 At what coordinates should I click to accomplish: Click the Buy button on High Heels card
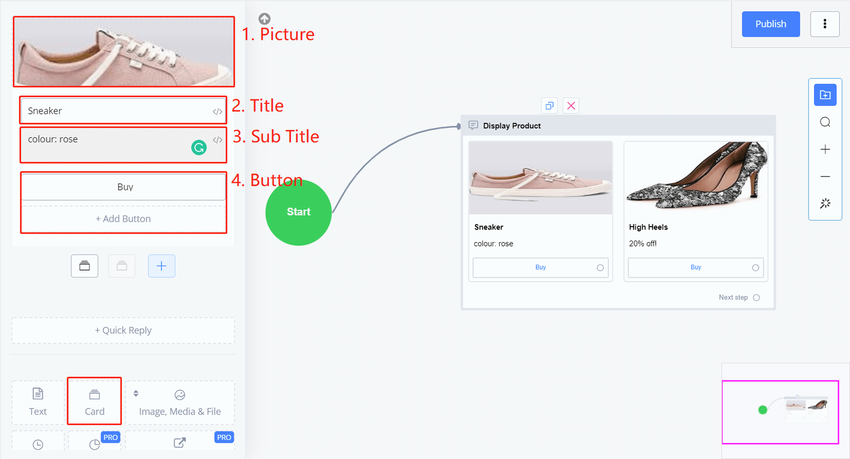[x=696, y=267]
